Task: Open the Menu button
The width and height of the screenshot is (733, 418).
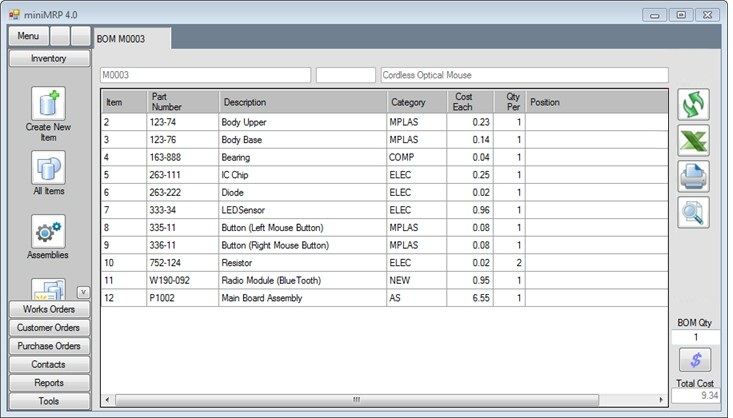Action: tap(28, 36)
